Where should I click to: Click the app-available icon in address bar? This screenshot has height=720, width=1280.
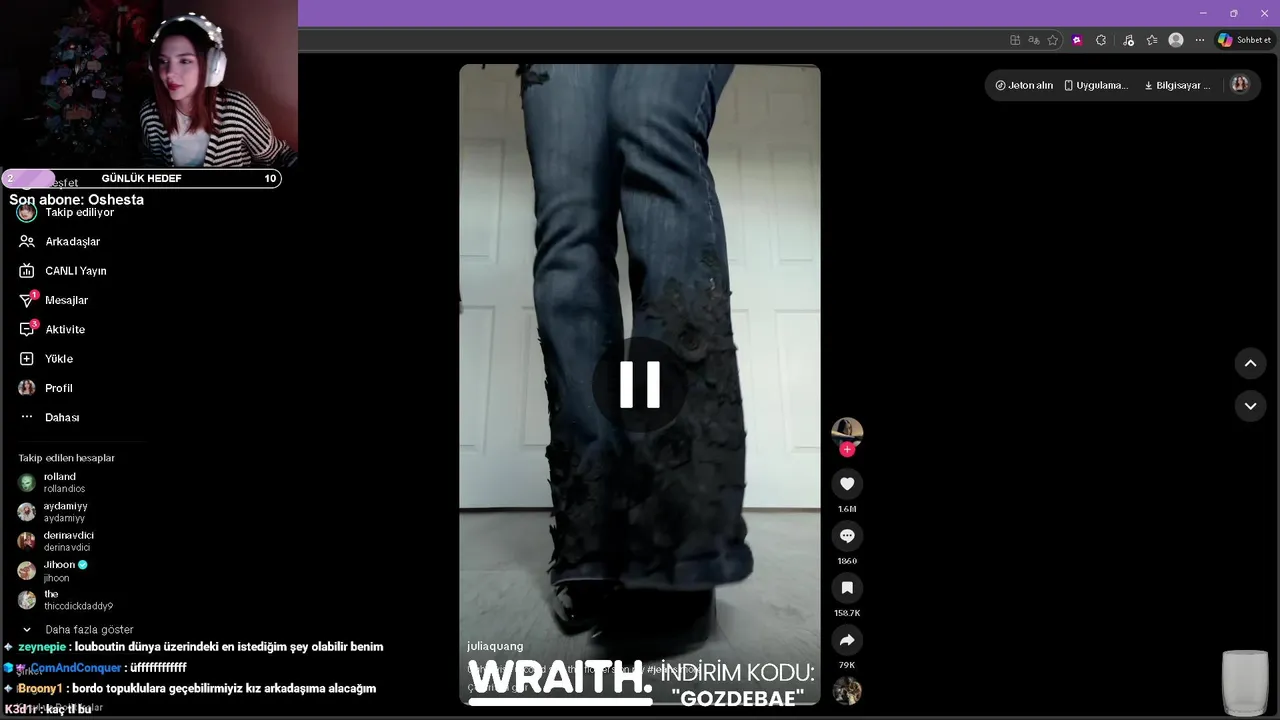coord(1015,40)
